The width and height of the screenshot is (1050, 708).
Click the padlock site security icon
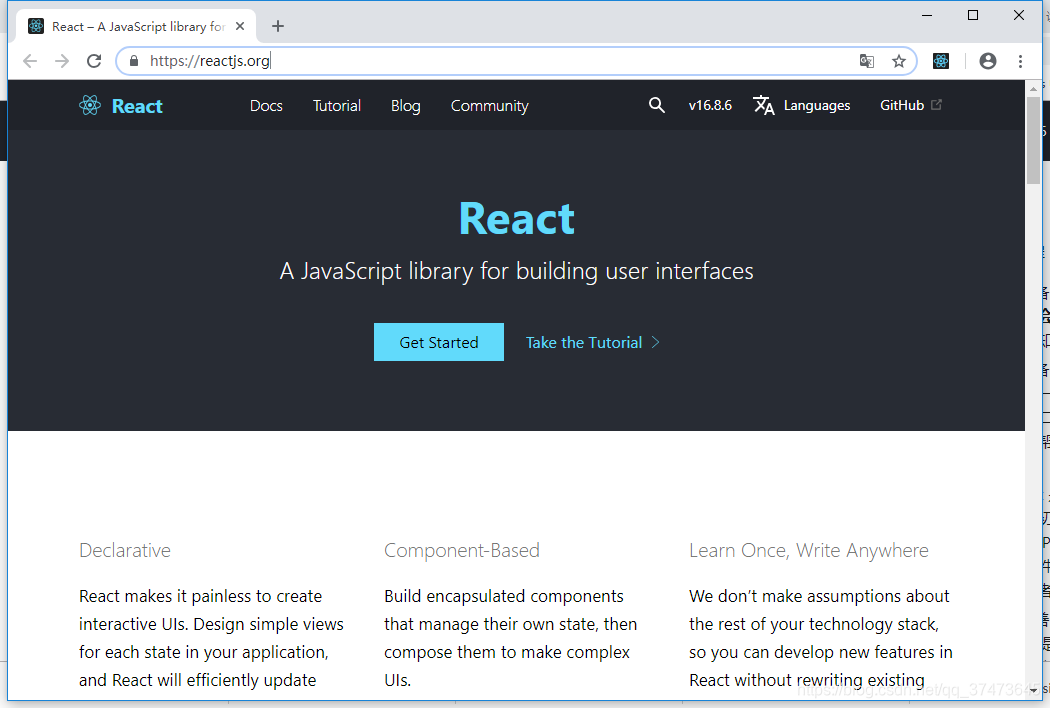(134, 61)
